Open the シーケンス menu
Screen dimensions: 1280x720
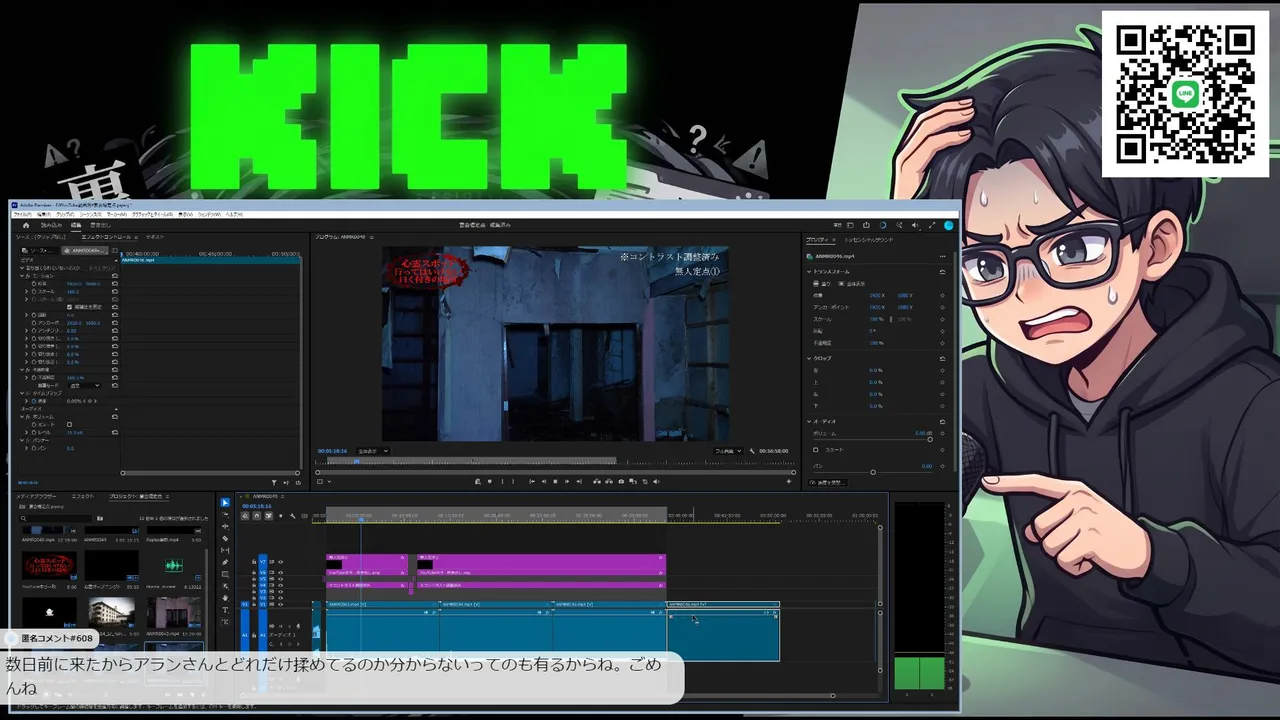(92, 214)
